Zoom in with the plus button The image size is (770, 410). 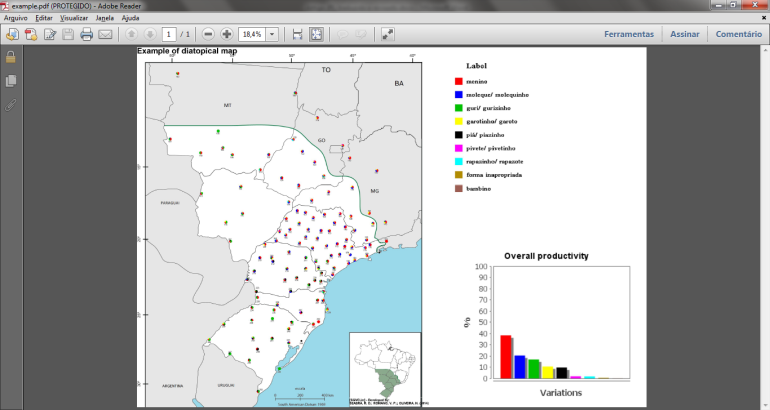point(227,34)
